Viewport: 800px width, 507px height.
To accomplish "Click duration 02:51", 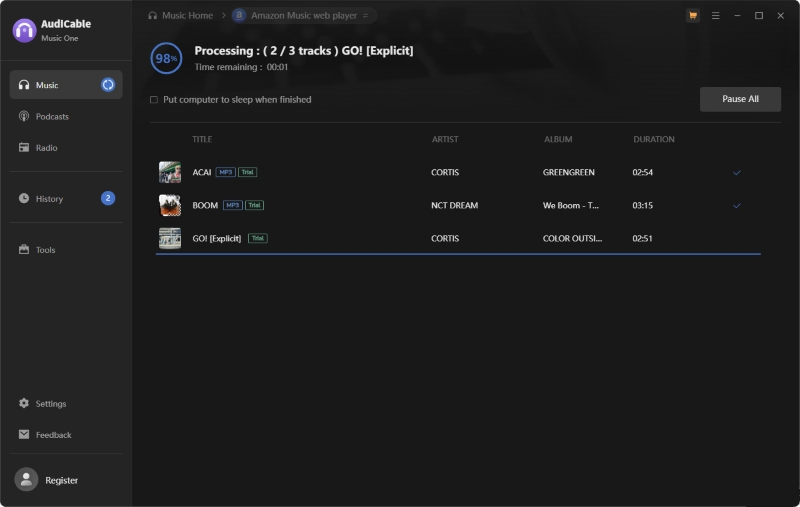I will coord(642,238).
